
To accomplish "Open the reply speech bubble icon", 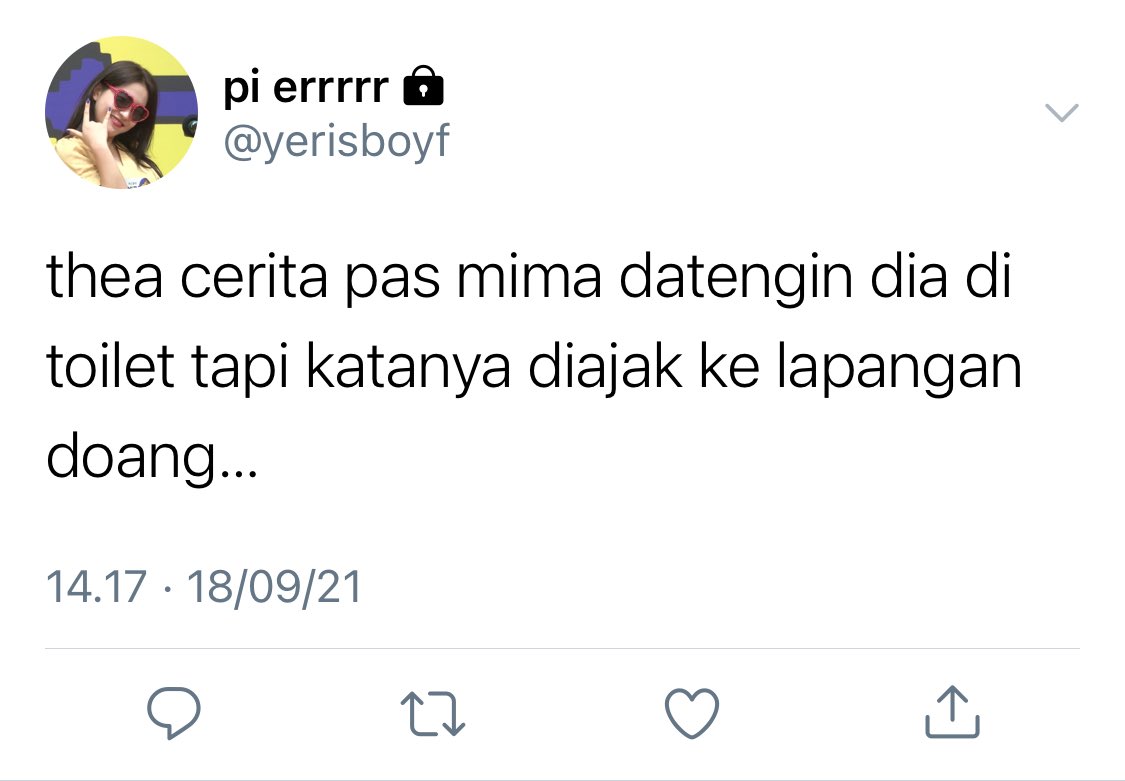I will pos(174,712).
